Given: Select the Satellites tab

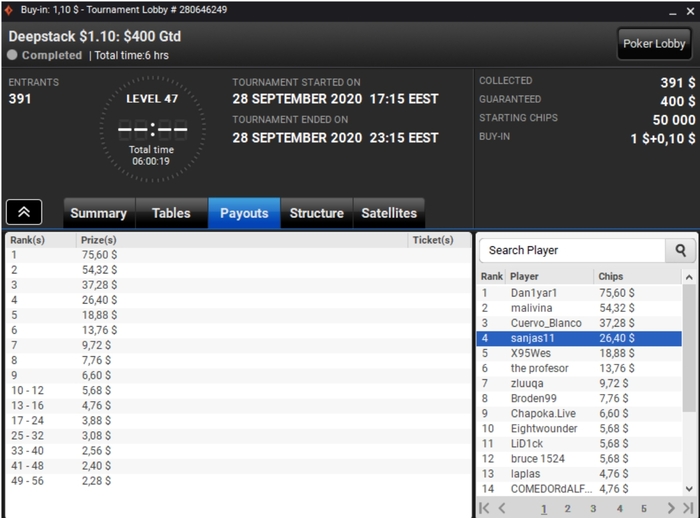Looking at the screenshot, I should point(389,213).
